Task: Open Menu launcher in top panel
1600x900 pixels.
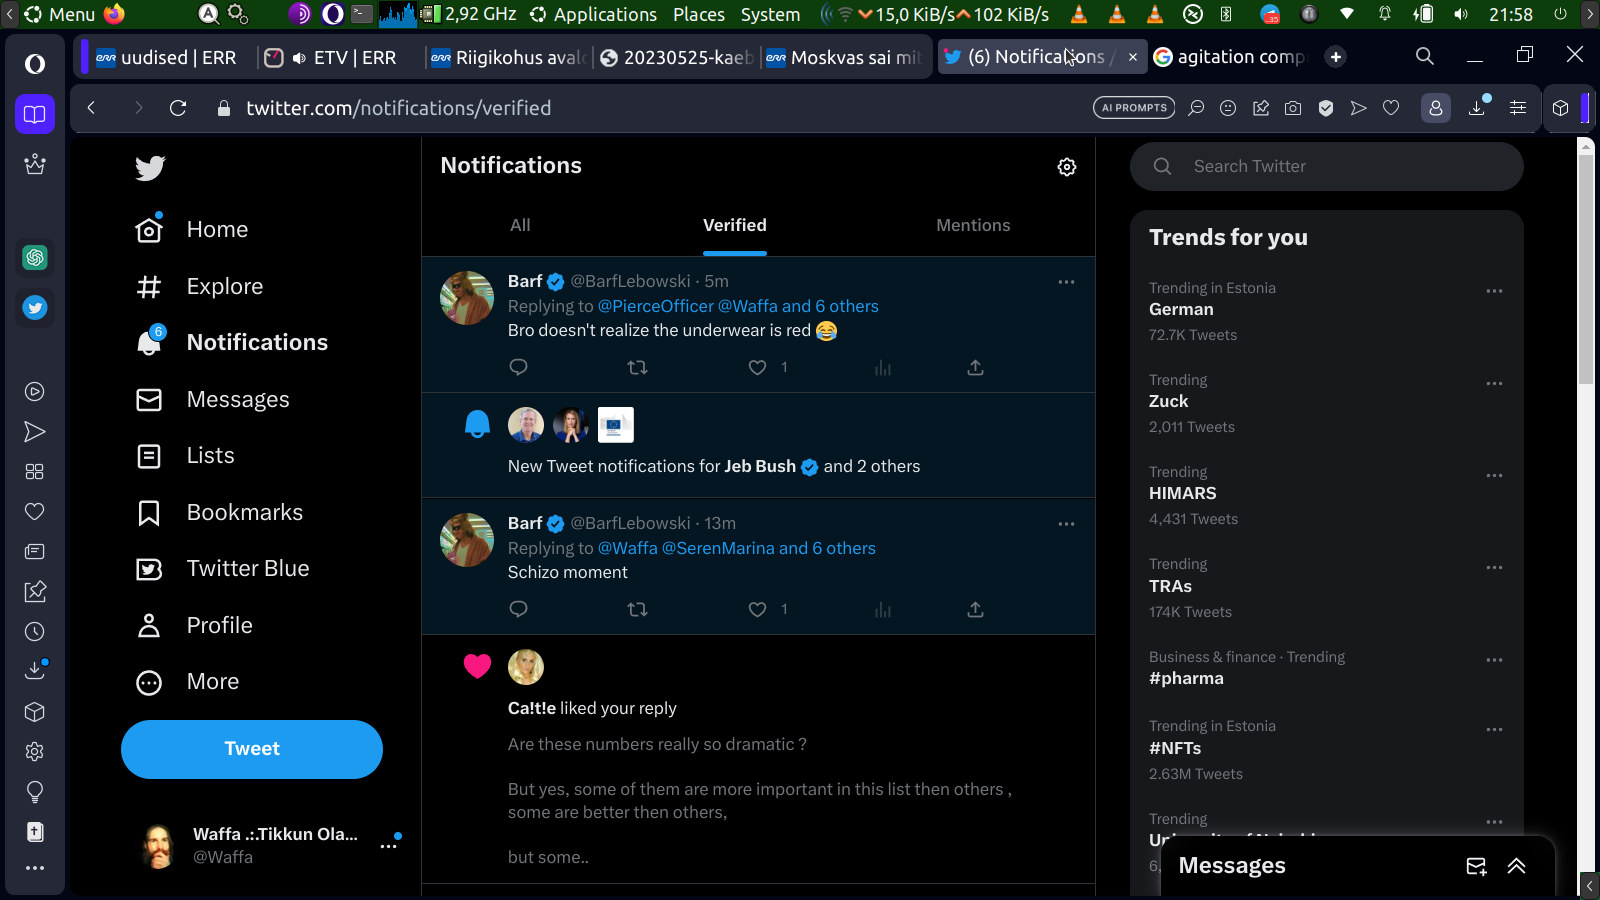Action: pos(58,14)
